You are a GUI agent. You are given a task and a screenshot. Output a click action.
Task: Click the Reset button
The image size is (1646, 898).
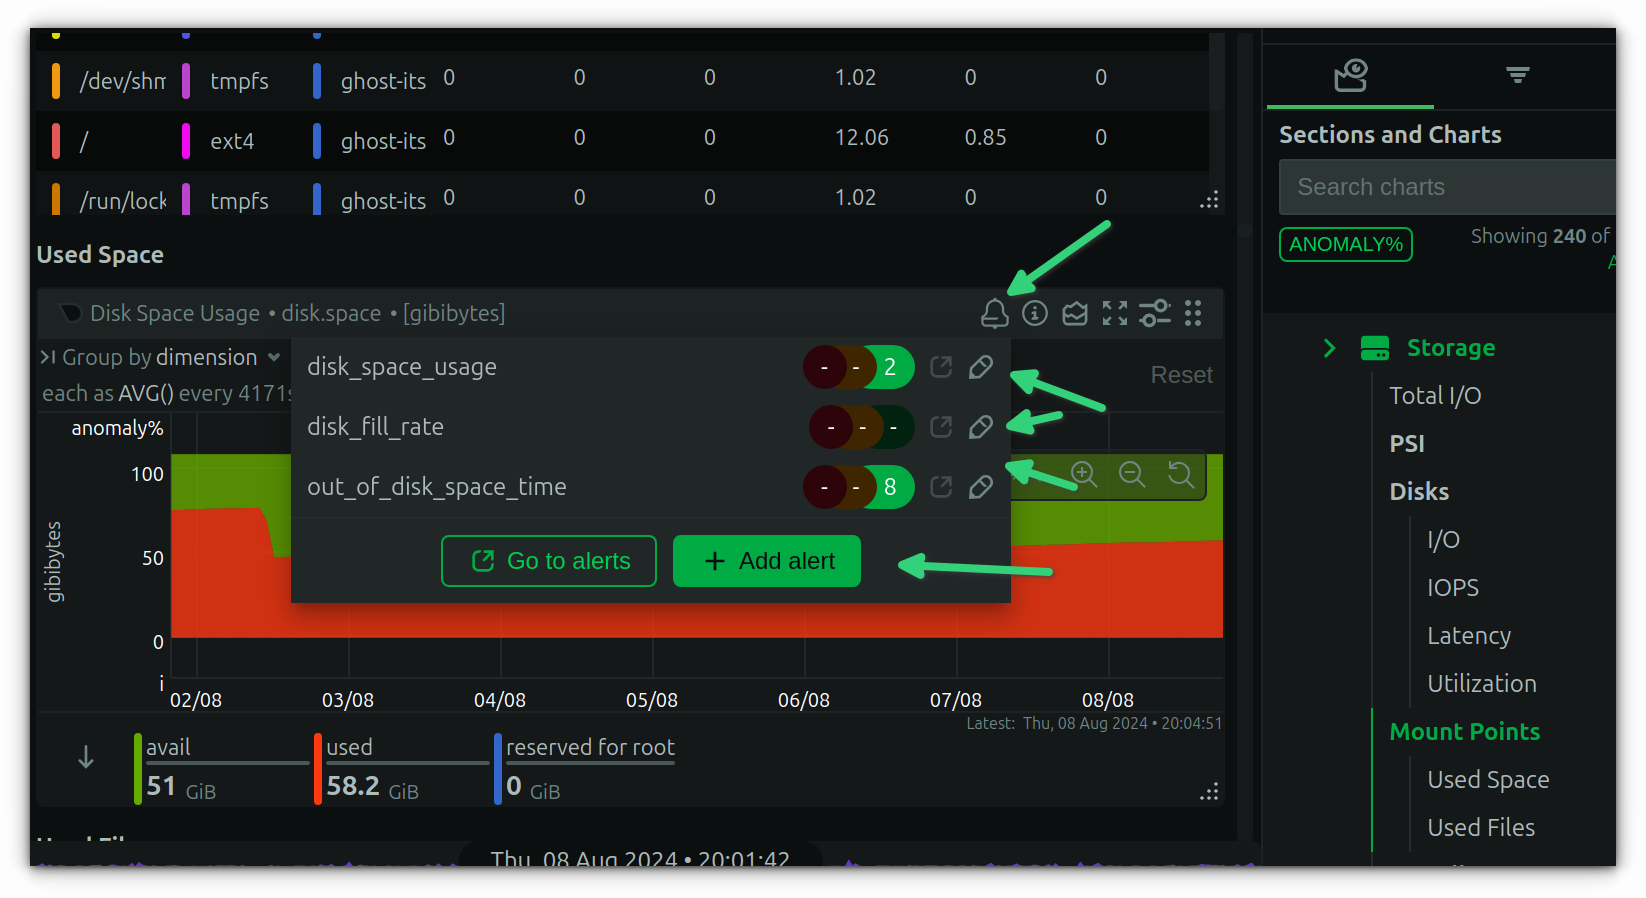[x=1182, y=375]
